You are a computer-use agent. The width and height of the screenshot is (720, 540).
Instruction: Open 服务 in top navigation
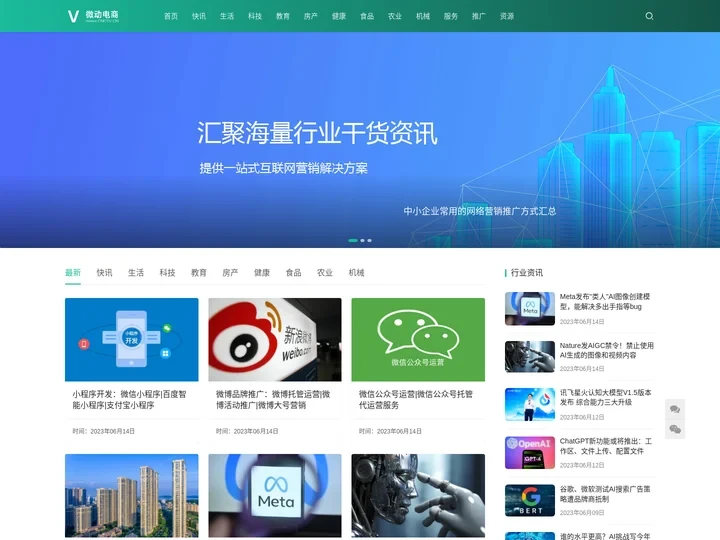(x=451, y=16)
